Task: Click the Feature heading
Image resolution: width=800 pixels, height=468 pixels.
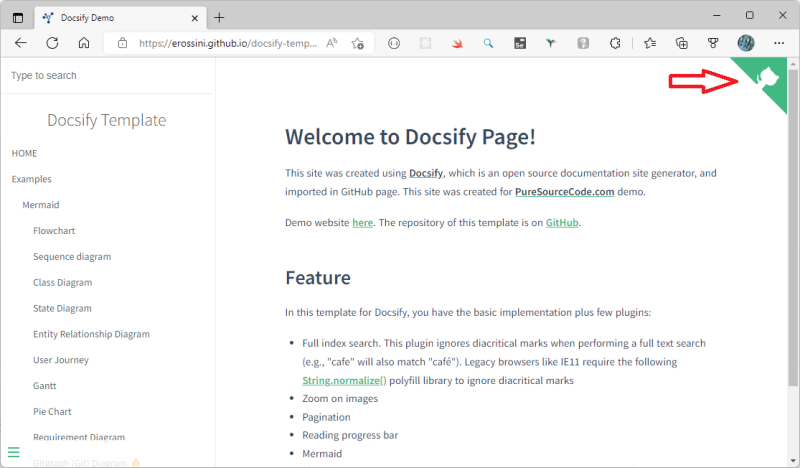Action: pyautogui.click(x=318, y=278)
